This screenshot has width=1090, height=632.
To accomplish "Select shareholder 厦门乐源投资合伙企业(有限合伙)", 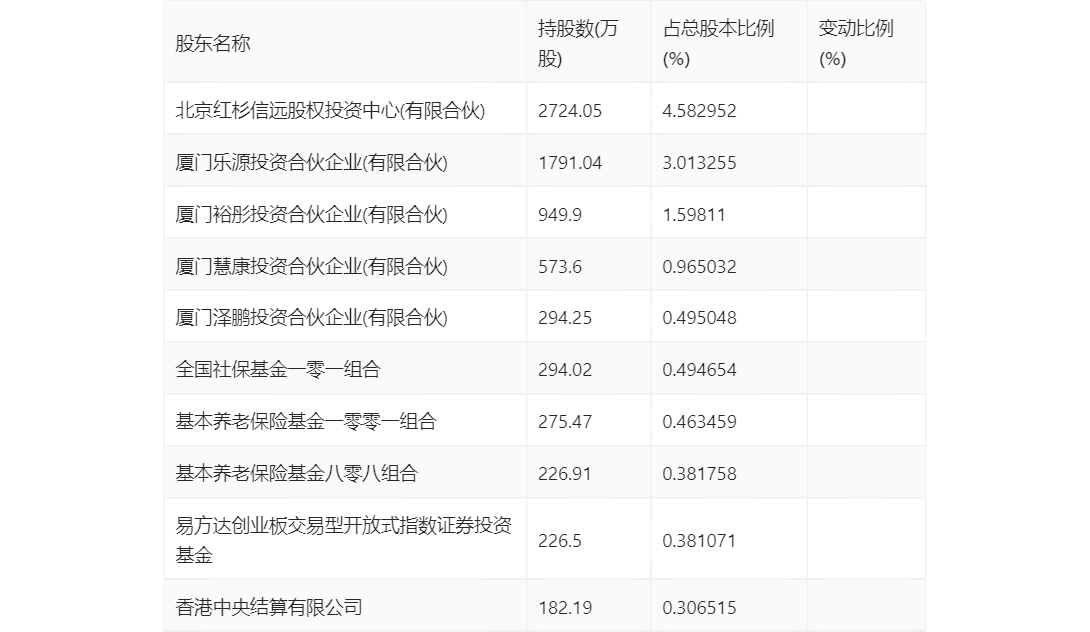I will coord(311,163).
